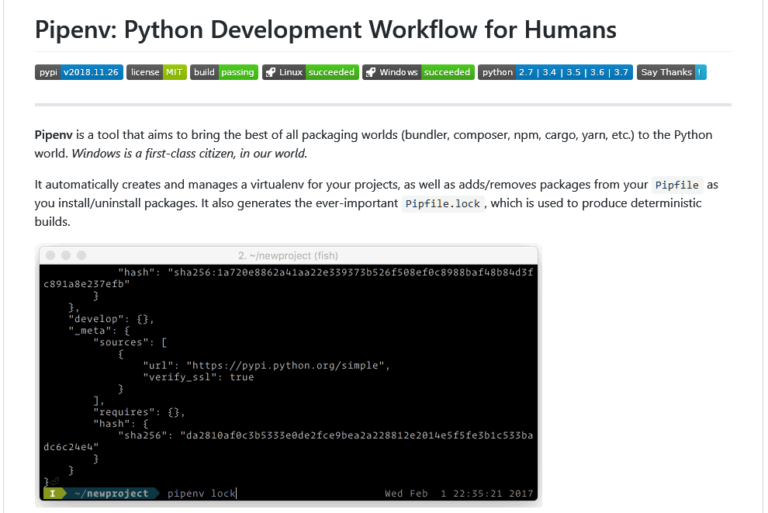Image resolution: width=768 pixels, height=513 pixels.
Task: Click the rocket icon in Windows badge
Action: pos(371,73)
